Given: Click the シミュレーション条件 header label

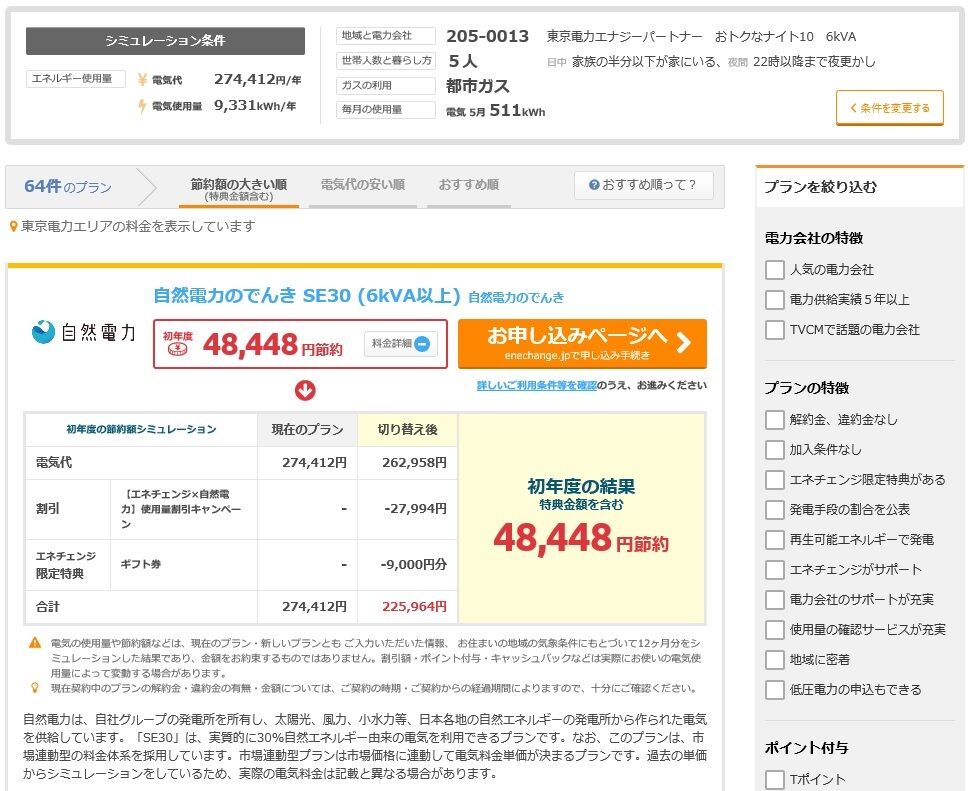Looking at the screenshot, I should [x=165, y=41].
